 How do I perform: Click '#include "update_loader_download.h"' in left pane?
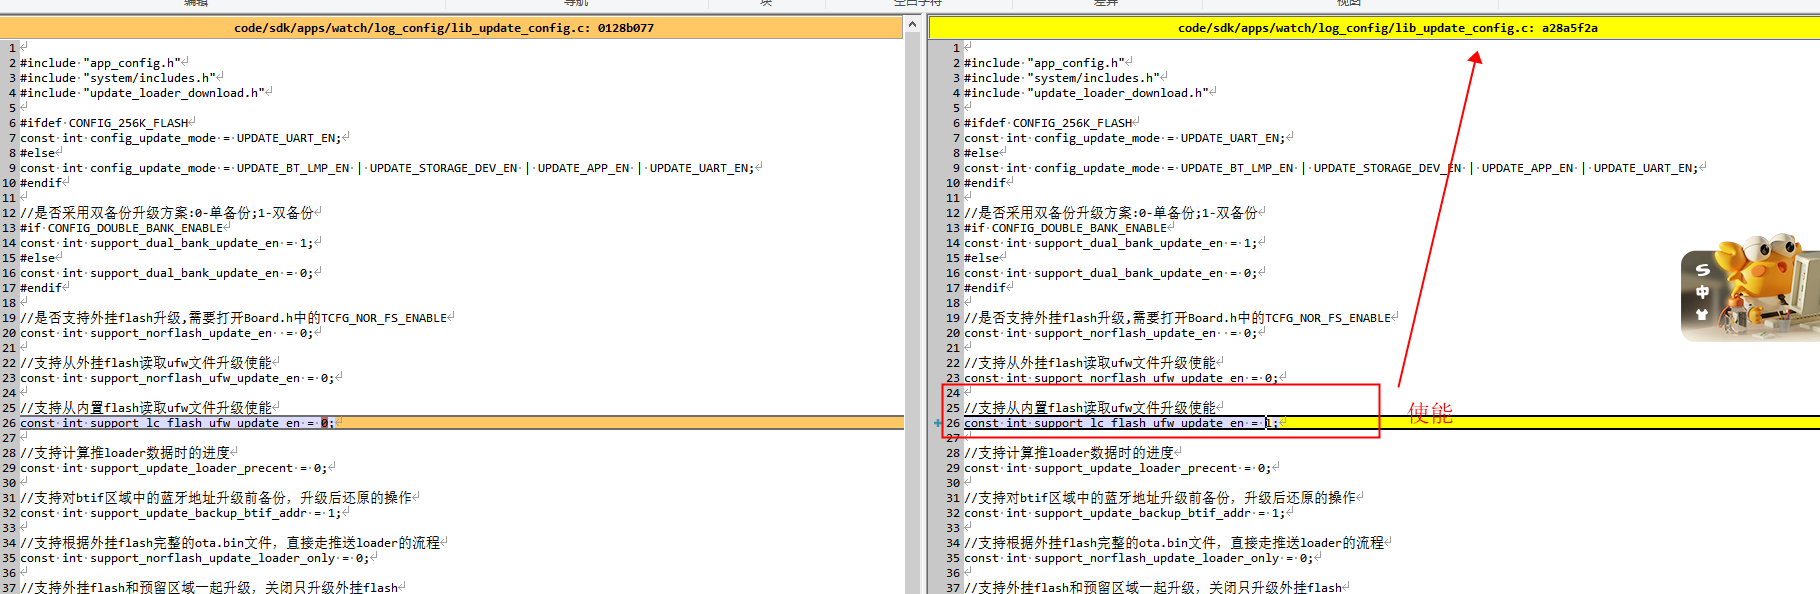(142, 93)
